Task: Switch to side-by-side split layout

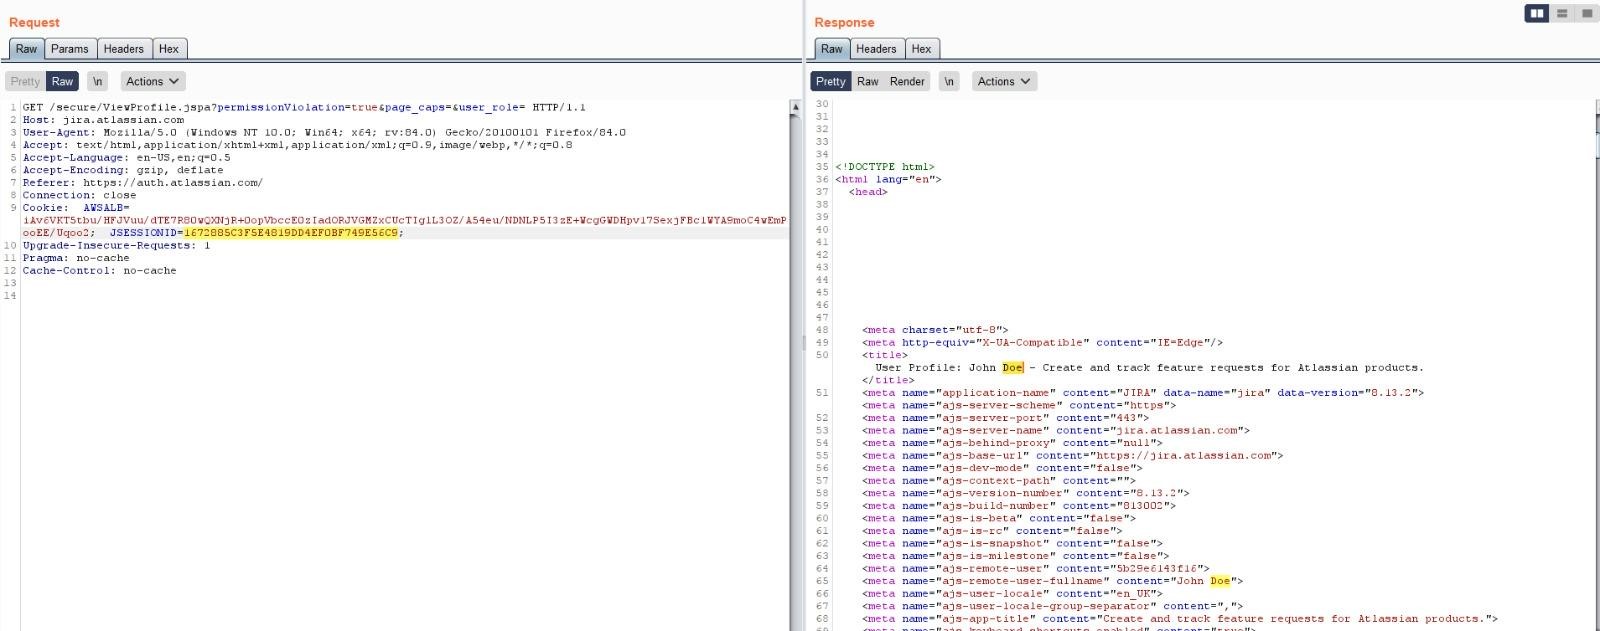Action: pos(1537,13)
